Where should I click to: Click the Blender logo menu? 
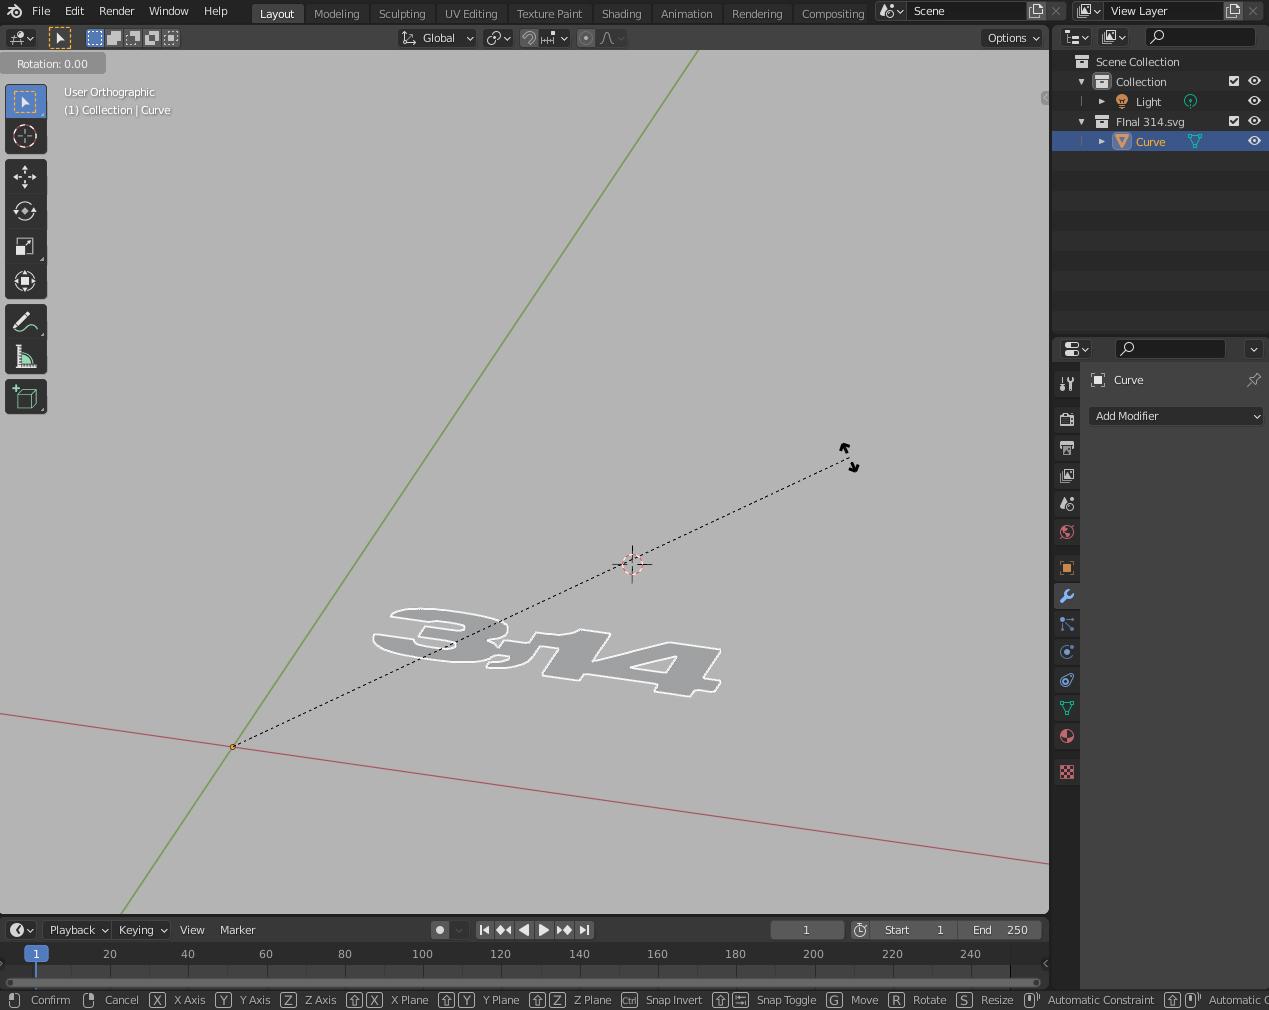(x=14, y=11)
